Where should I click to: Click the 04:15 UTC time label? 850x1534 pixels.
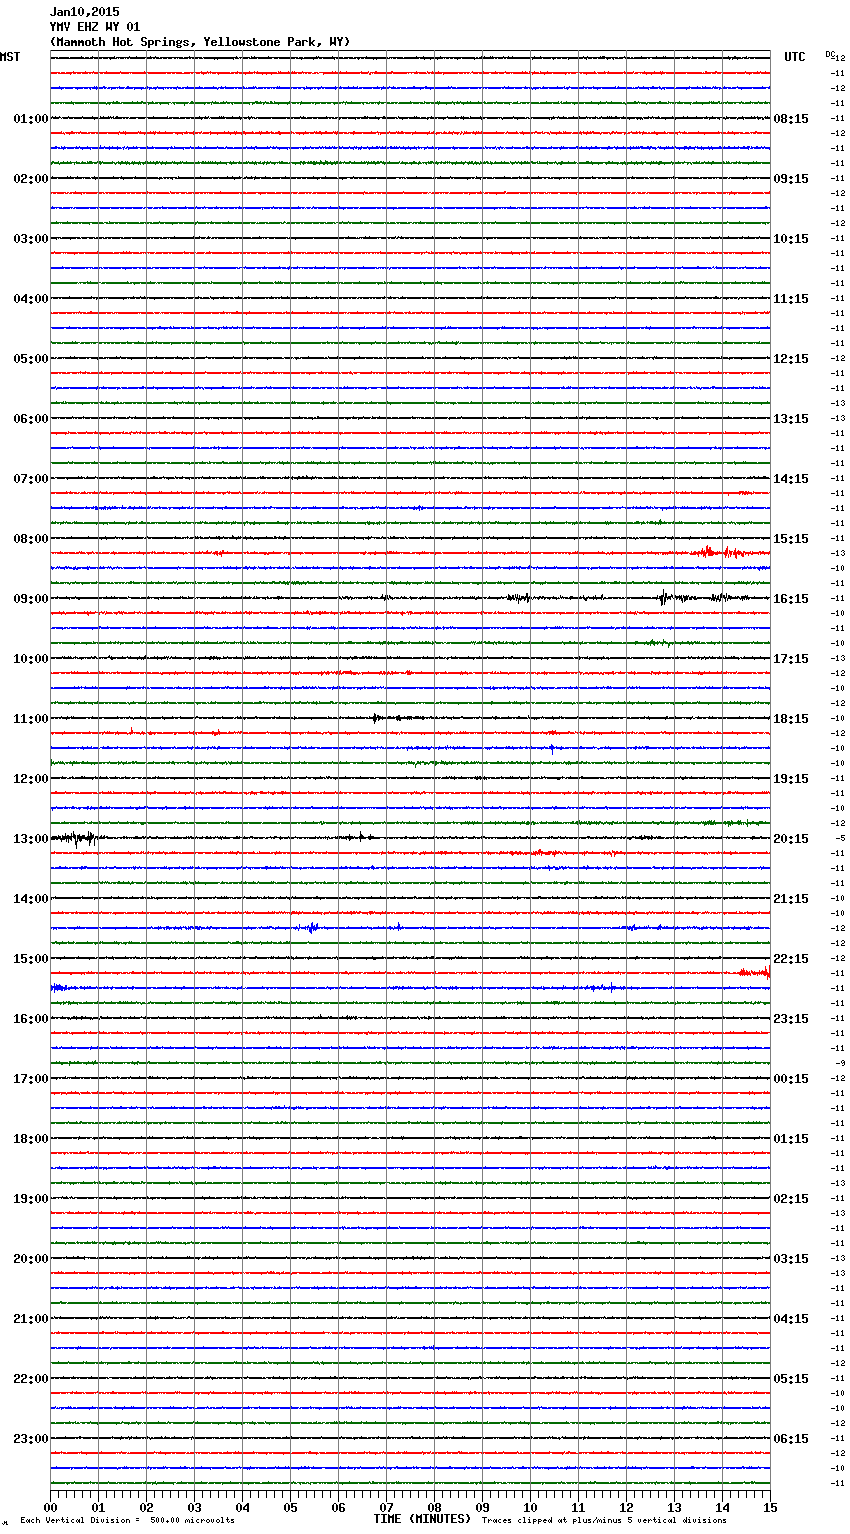click(791, 1319)
